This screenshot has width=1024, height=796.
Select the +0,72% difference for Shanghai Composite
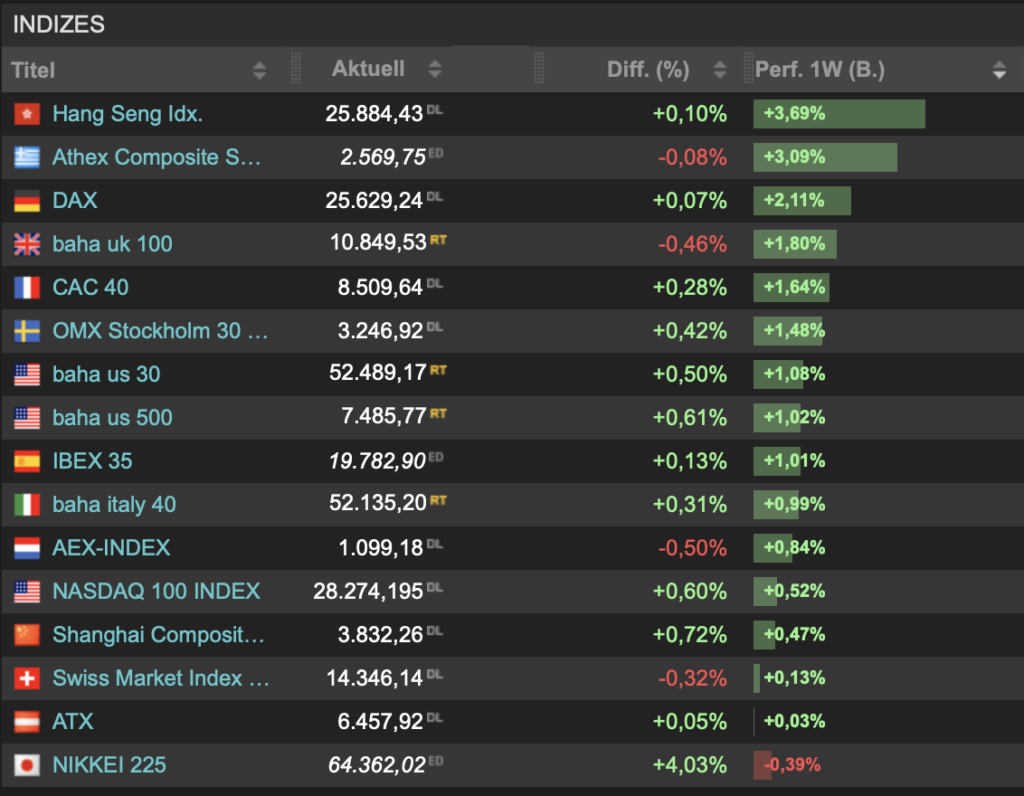[690, 635]
